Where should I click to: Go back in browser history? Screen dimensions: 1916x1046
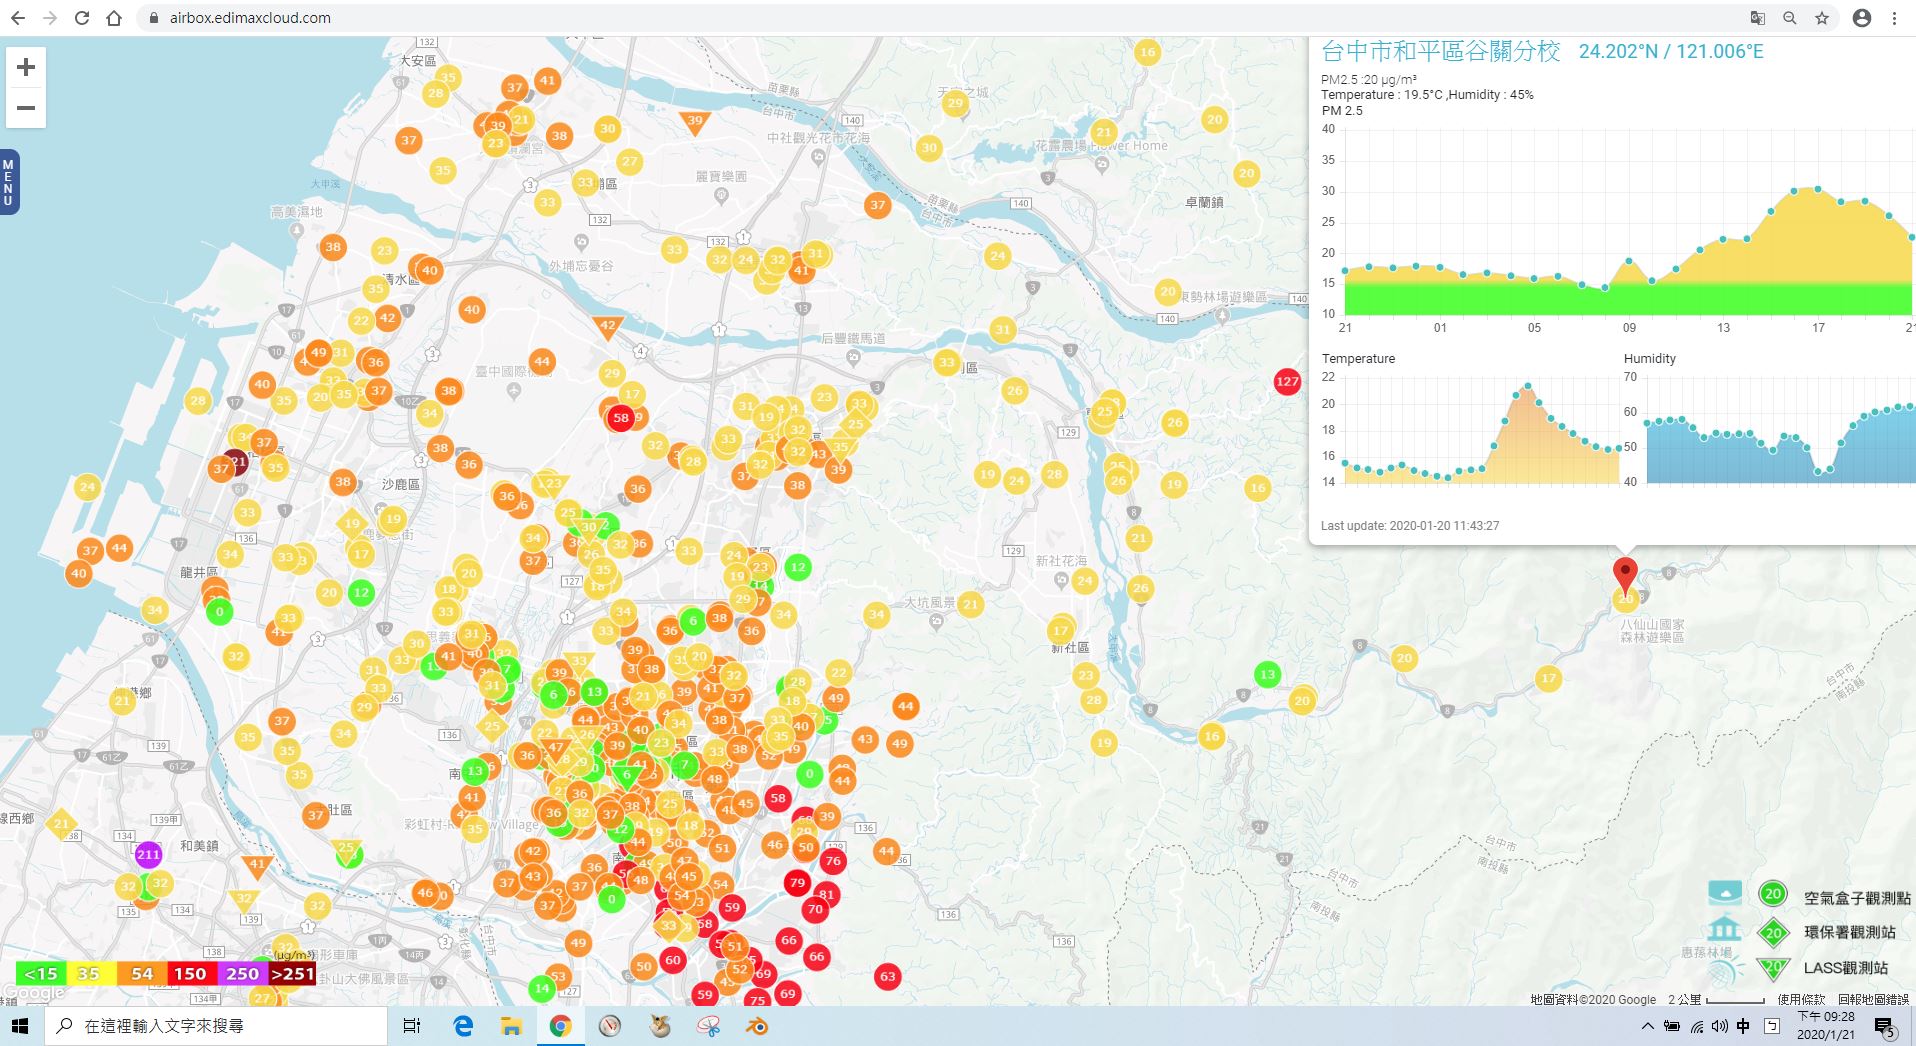[x=18, y=18]
